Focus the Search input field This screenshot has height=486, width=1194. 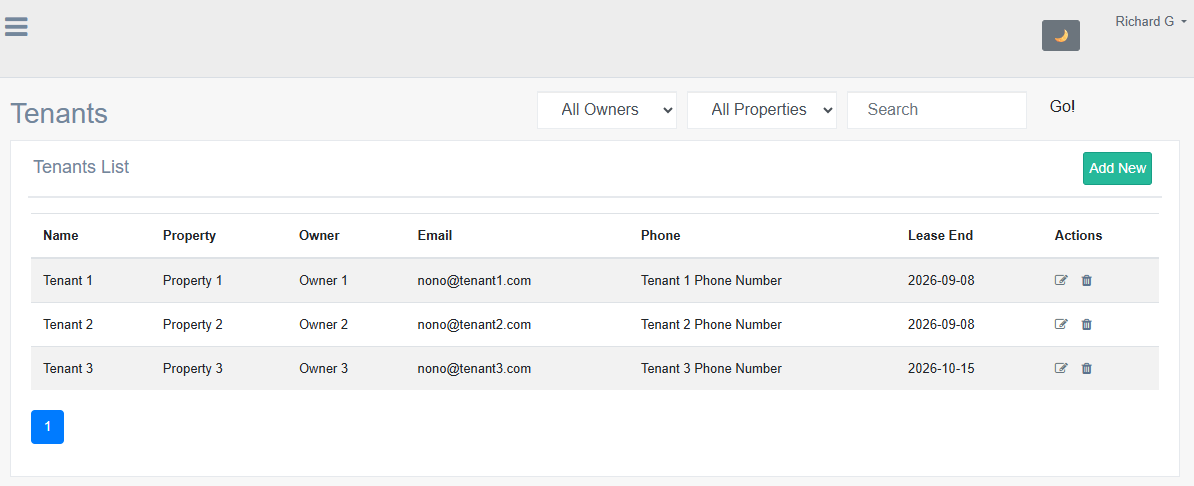[936, 110]
